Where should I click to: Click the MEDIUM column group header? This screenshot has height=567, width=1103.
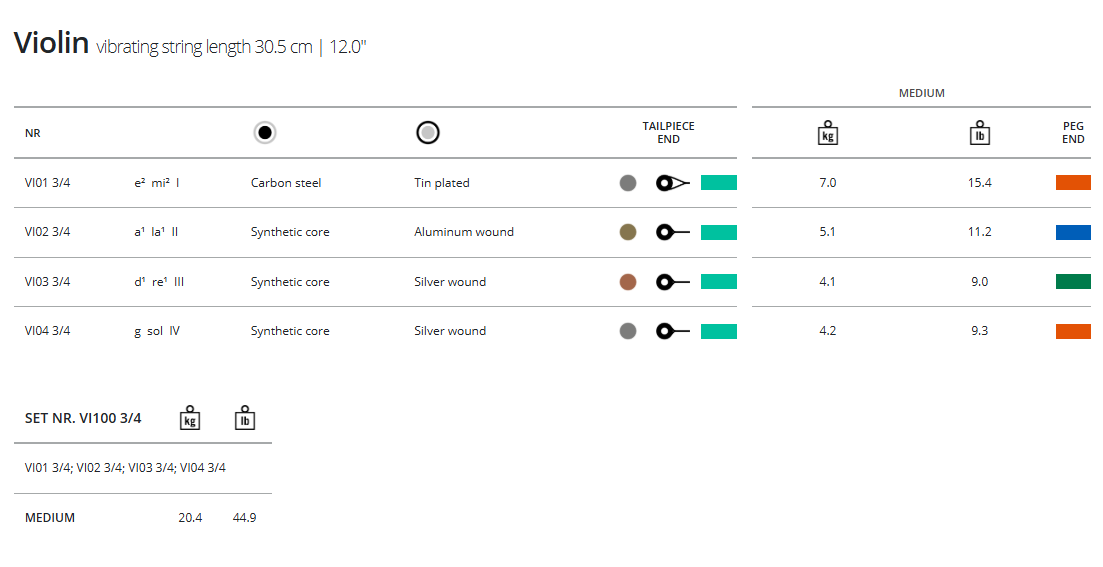pyautogui.click(x=921, y=93)
